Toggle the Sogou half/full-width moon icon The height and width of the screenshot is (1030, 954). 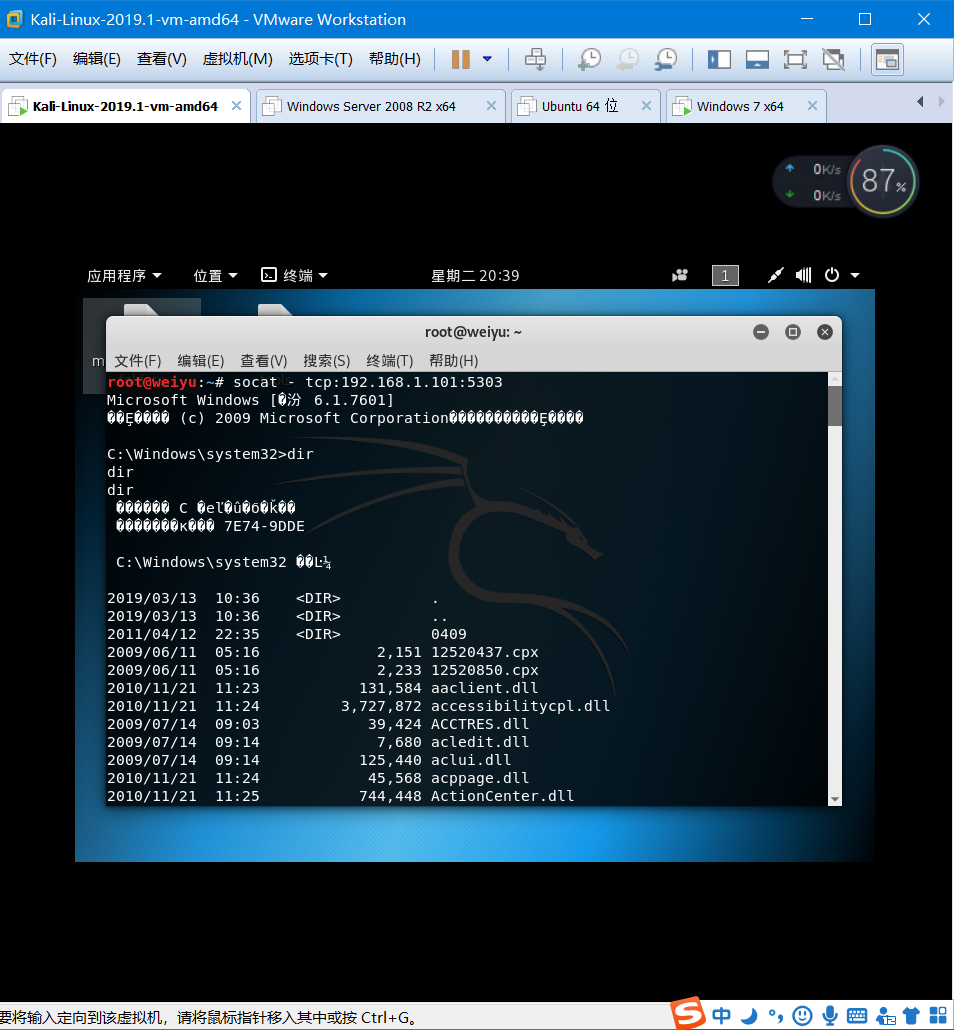pos(748,1016)
